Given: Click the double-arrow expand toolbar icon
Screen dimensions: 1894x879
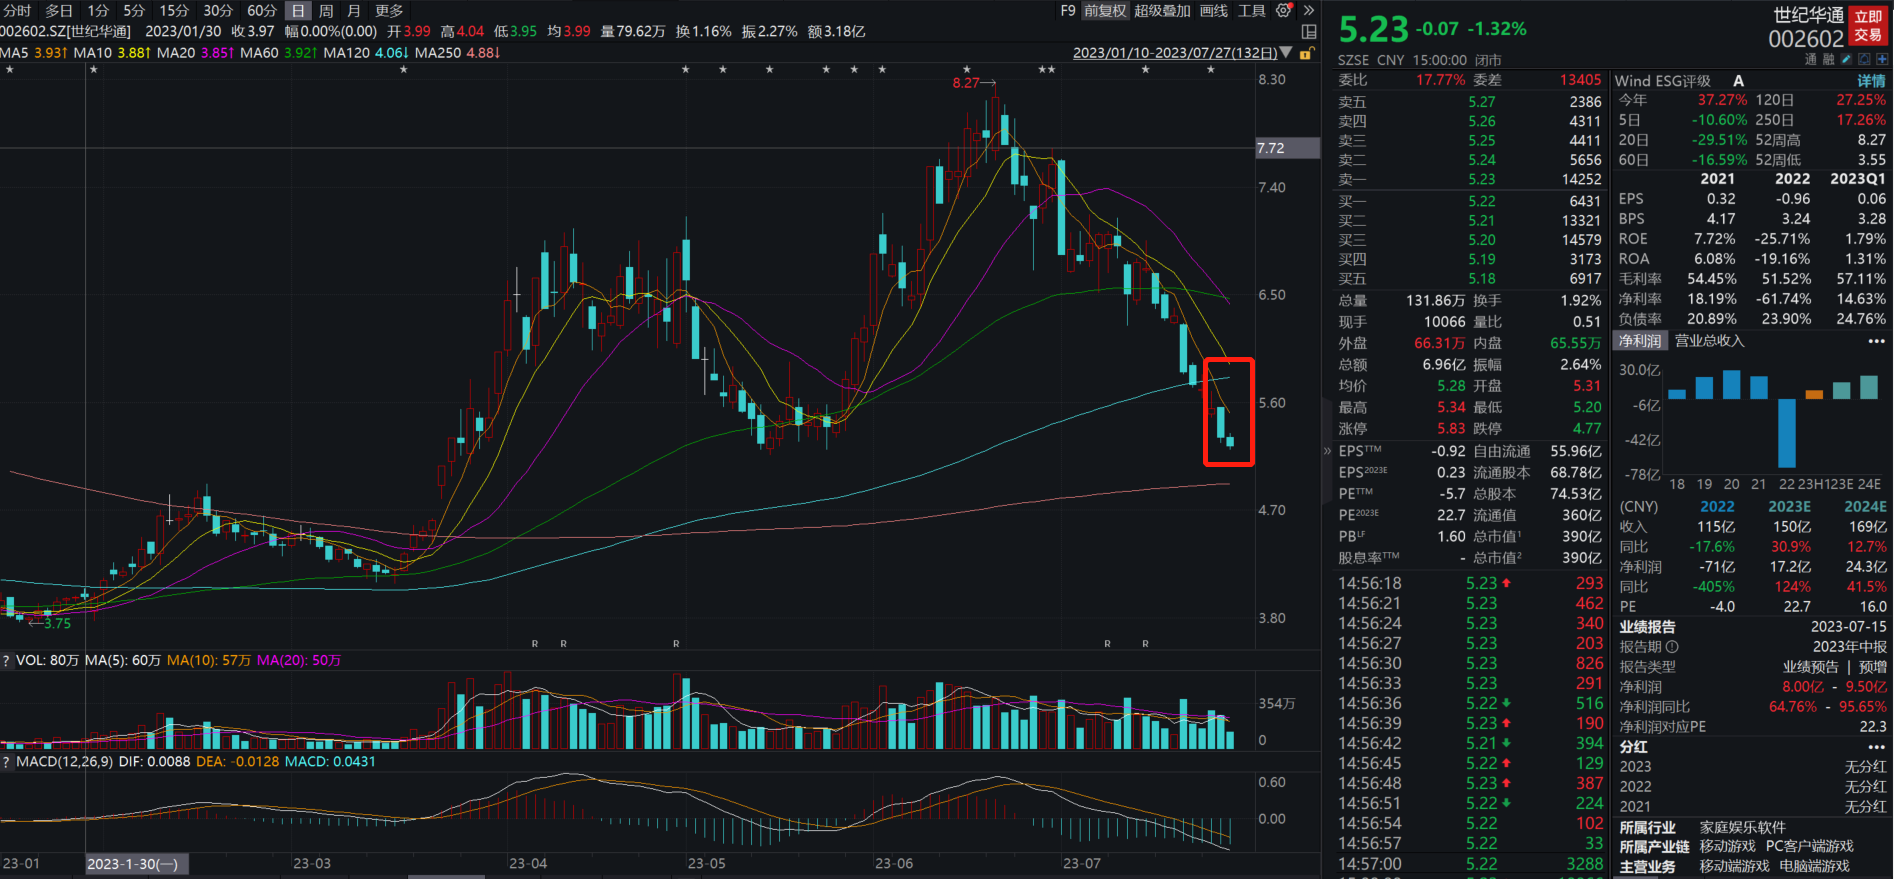Looking at the screenshot, I should 1308,11.
